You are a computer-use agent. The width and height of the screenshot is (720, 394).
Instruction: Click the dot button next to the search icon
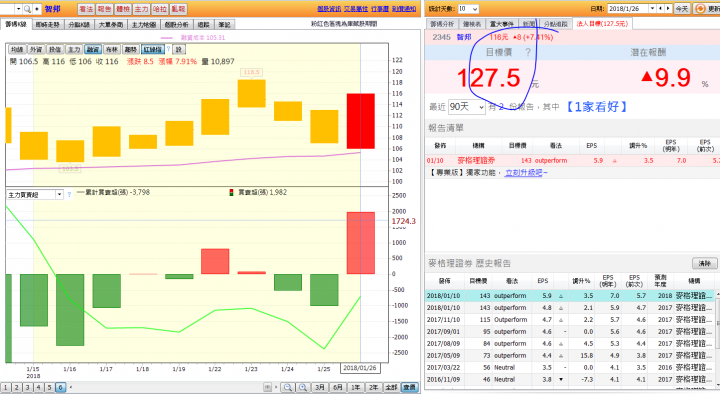point(37,9)
